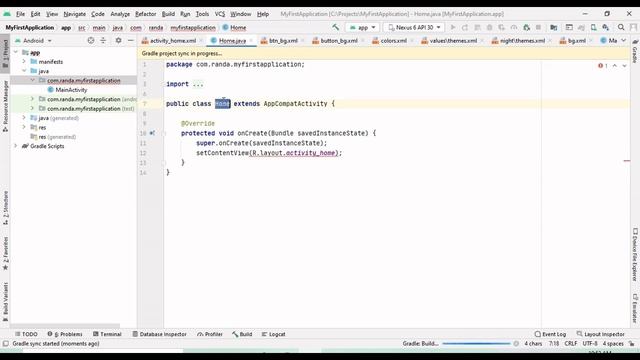640x360 pixels.
Task: Open the app run configuration dropdown
Action: pyautogui.click(x=362, y=27)
